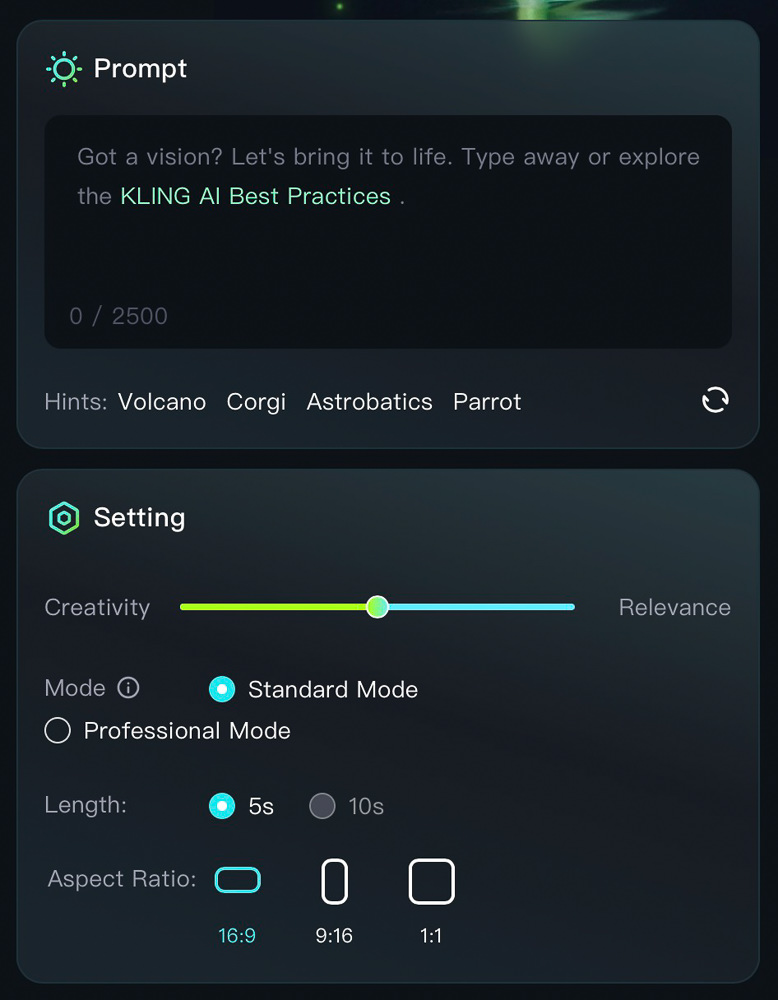
Task: Choose Standard Mode radio button
Action: point(222,689)
